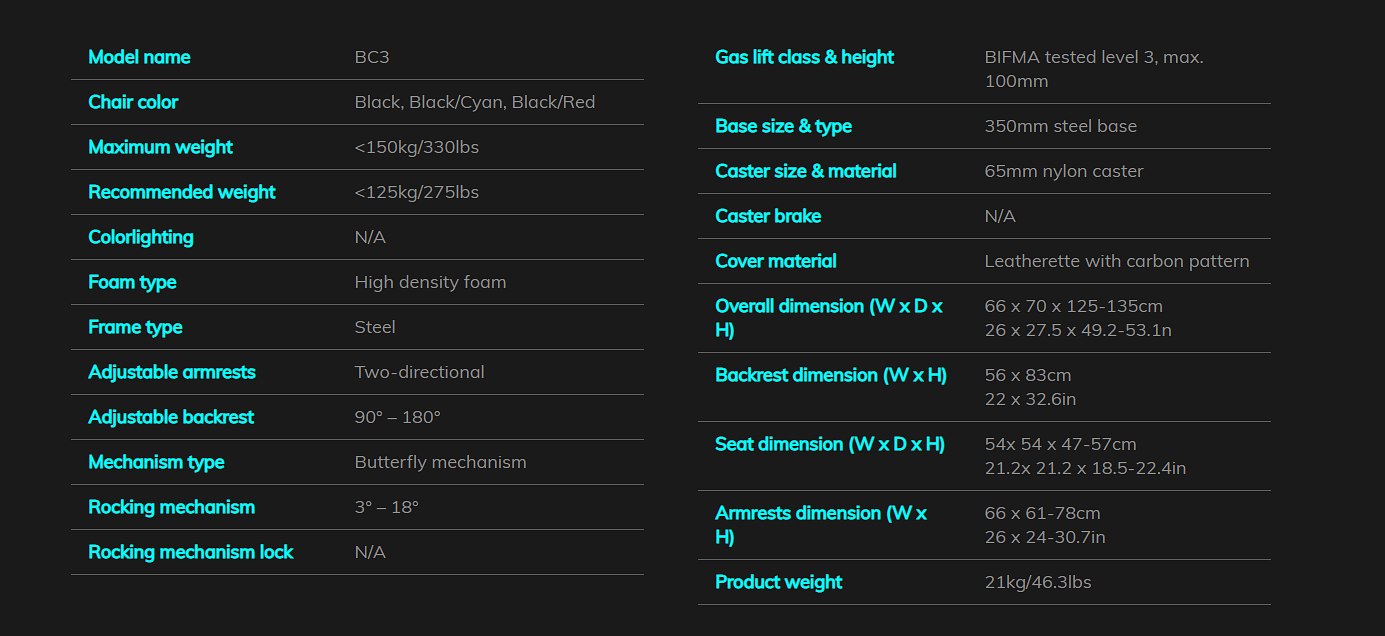
Task: Click the Caster size & material label
Action: (x=806, y=171)
